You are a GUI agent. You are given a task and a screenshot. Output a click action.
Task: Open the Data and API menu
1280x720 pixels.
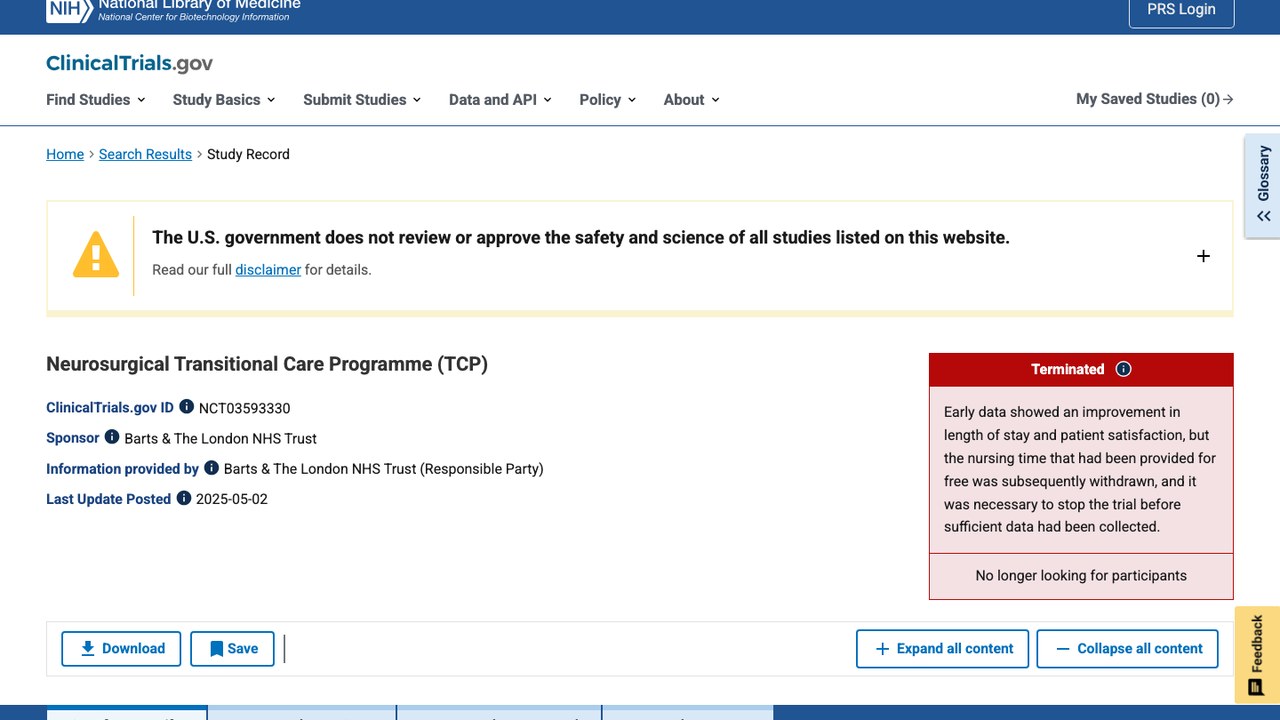[x=500, y=99]
